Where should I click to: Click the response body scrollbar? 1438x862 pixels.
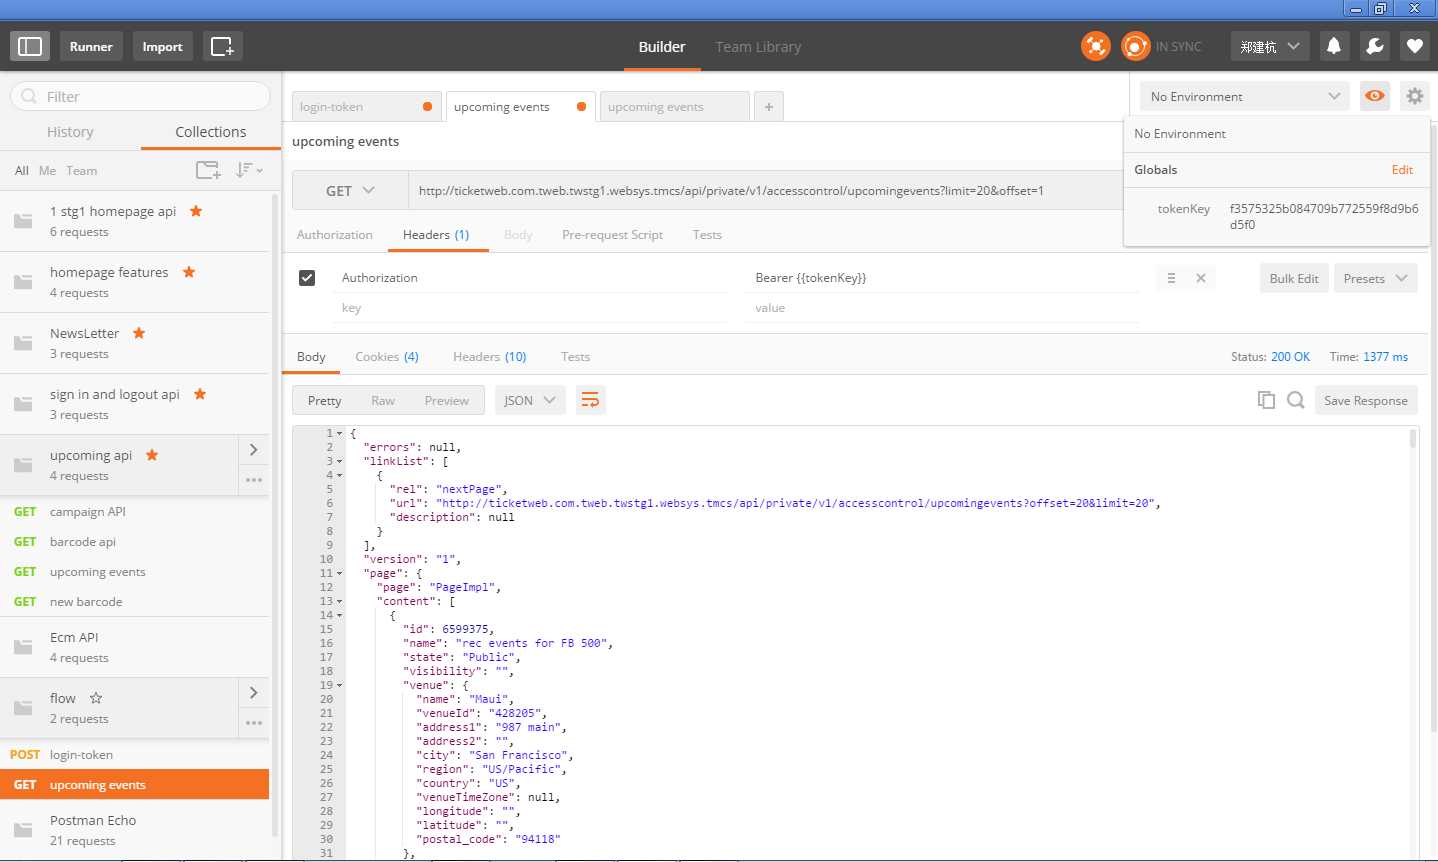click(1413, 439)
